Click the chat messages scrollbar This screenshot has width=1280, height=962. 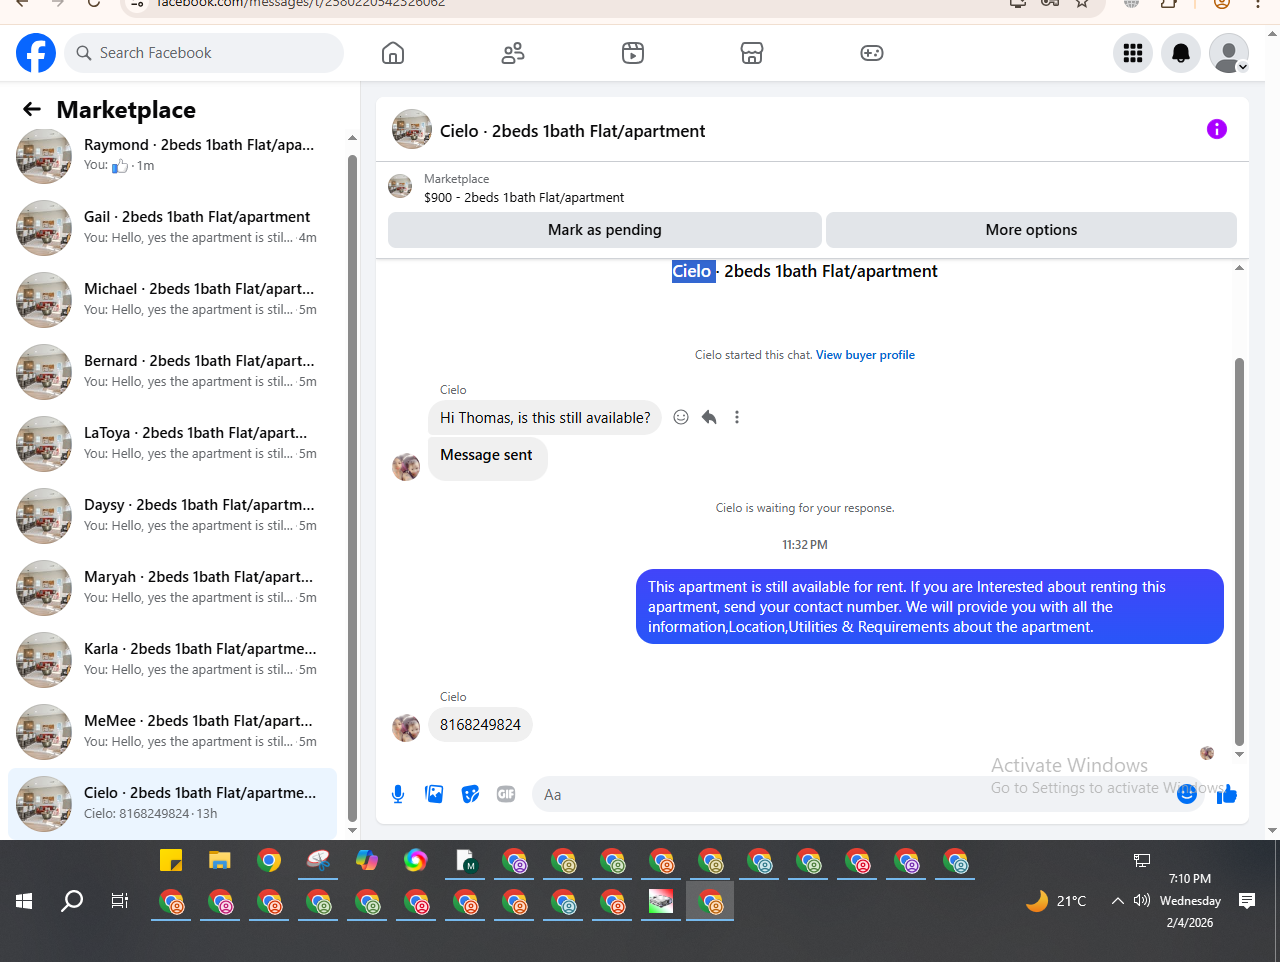tap(1240, 552)
